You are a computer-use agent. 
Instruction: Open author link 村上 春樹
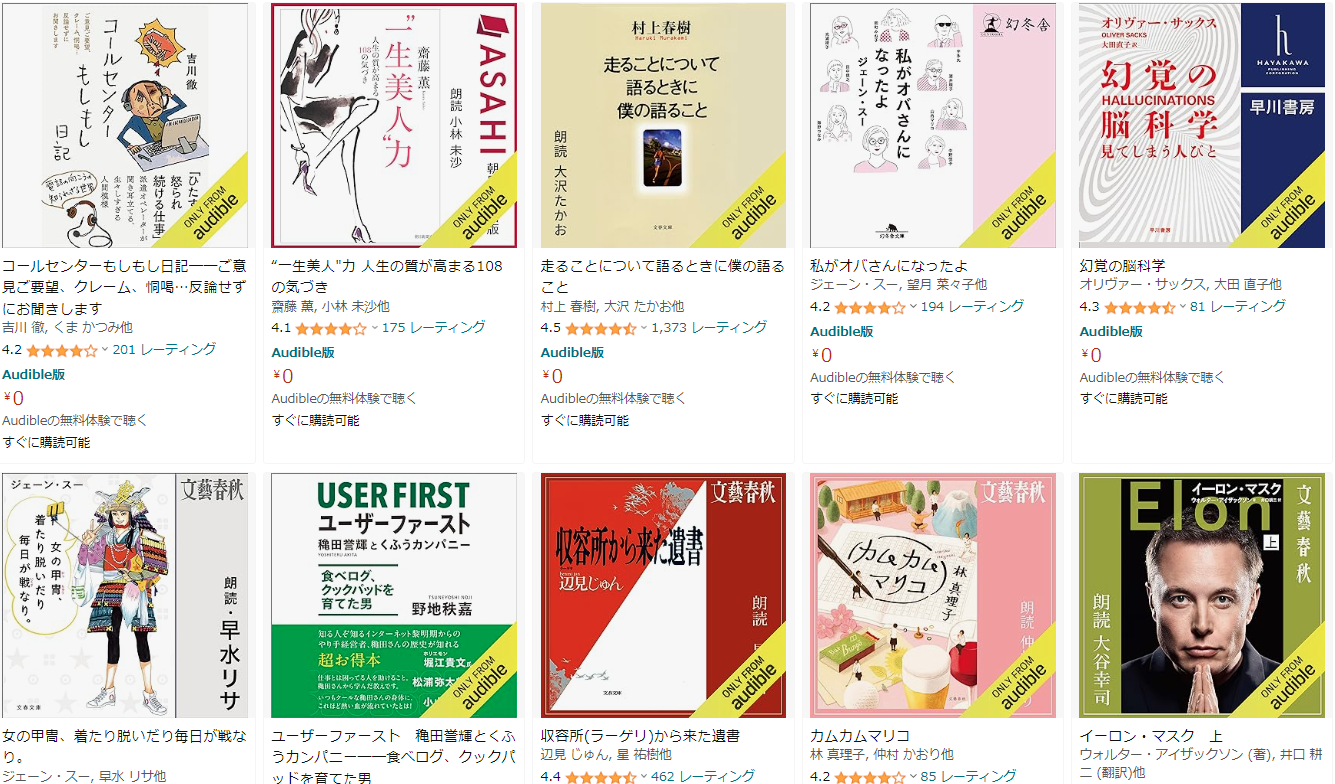[567, 306]
